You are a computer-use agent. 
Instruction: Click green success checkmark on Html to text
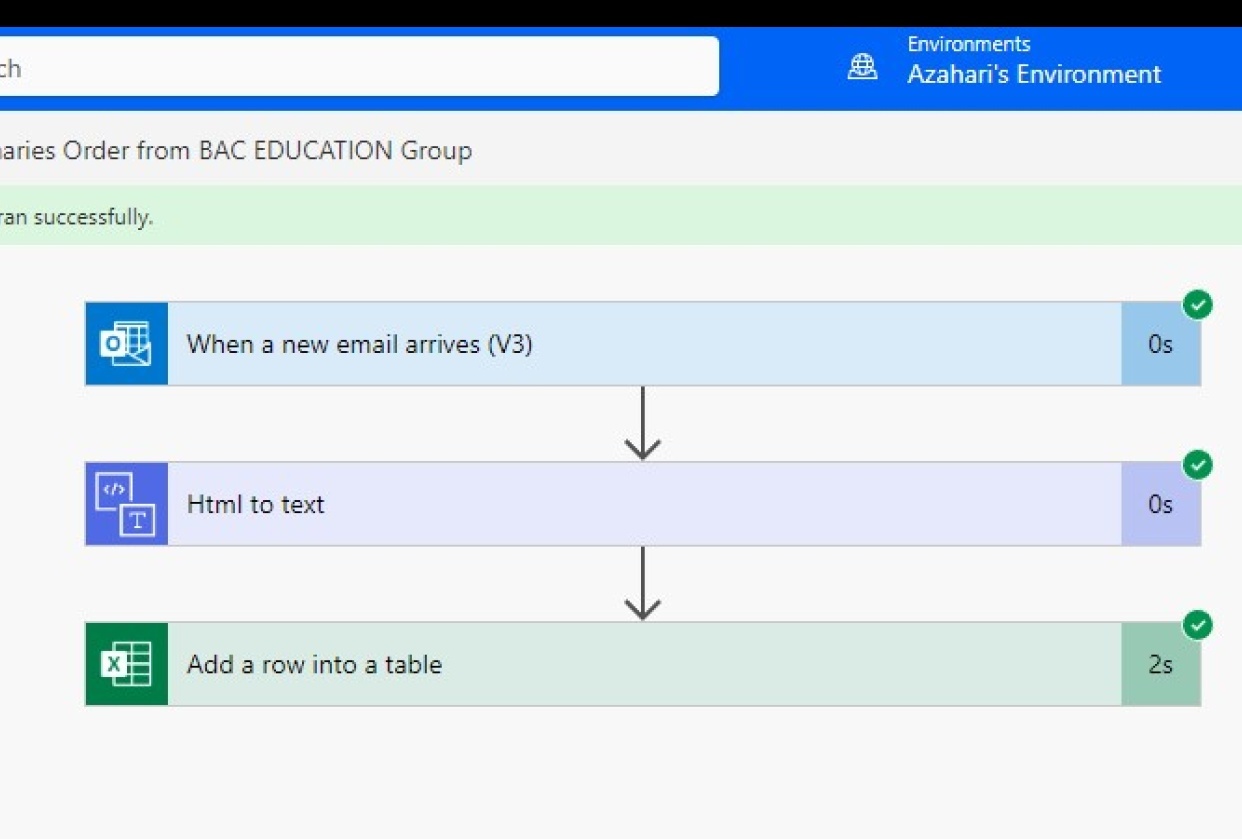(x=1197, y=465)
